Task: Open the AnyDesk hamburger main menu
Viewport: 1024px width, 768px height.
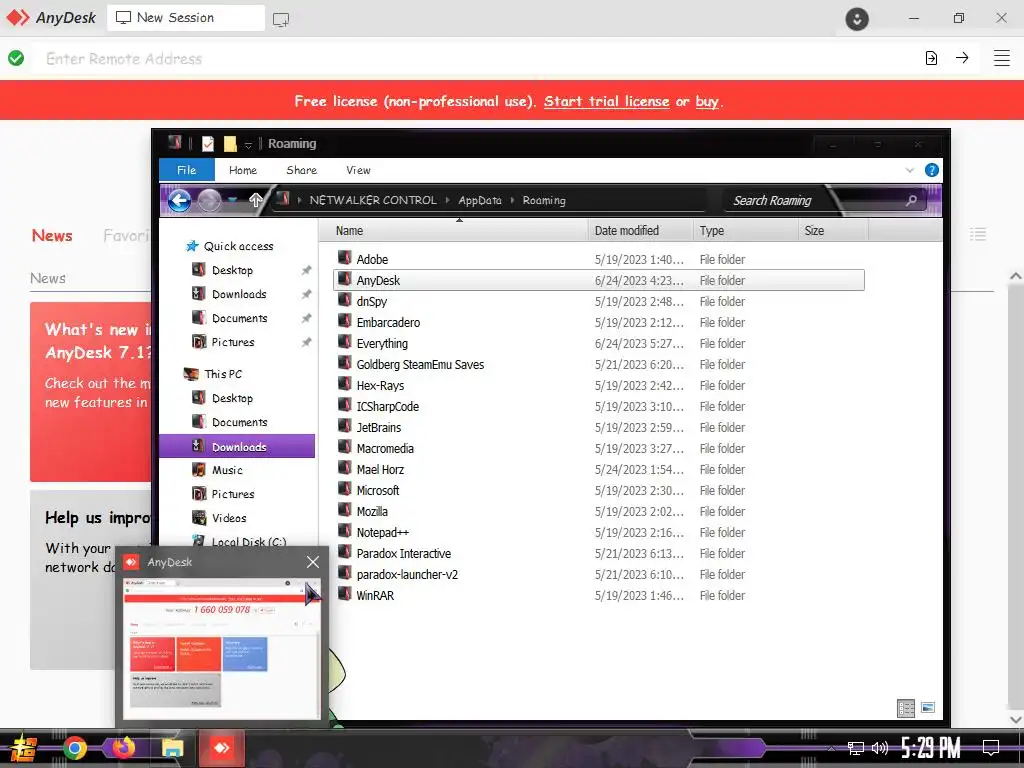Action: (x=1002, y=58)
